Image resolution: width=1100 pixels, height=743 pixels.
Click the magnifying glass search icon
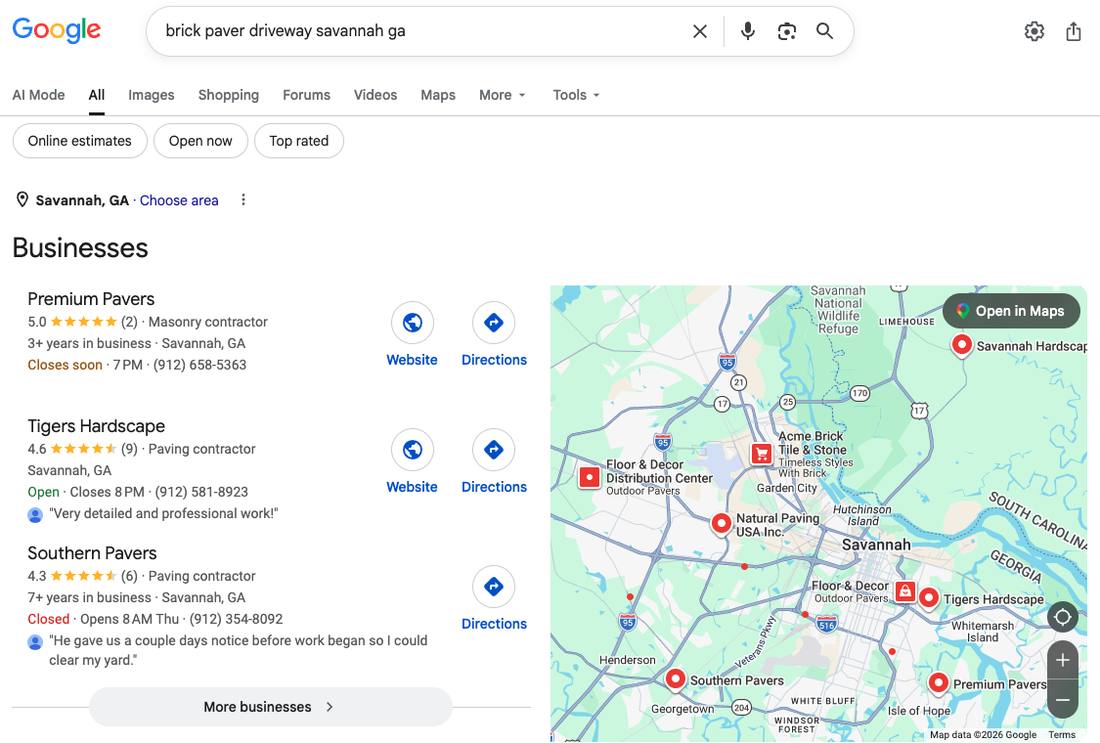(x=824, y=31)
